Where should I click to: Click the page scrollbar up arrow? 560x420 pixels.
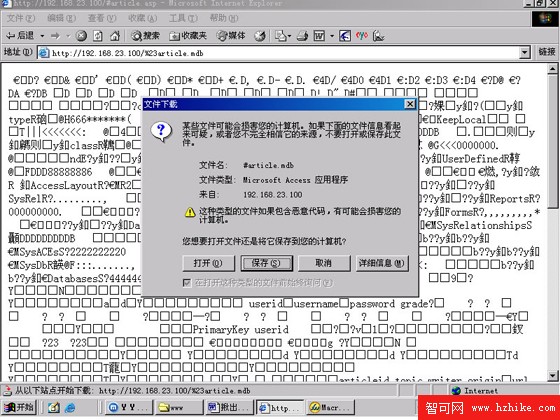pos(552,68)
